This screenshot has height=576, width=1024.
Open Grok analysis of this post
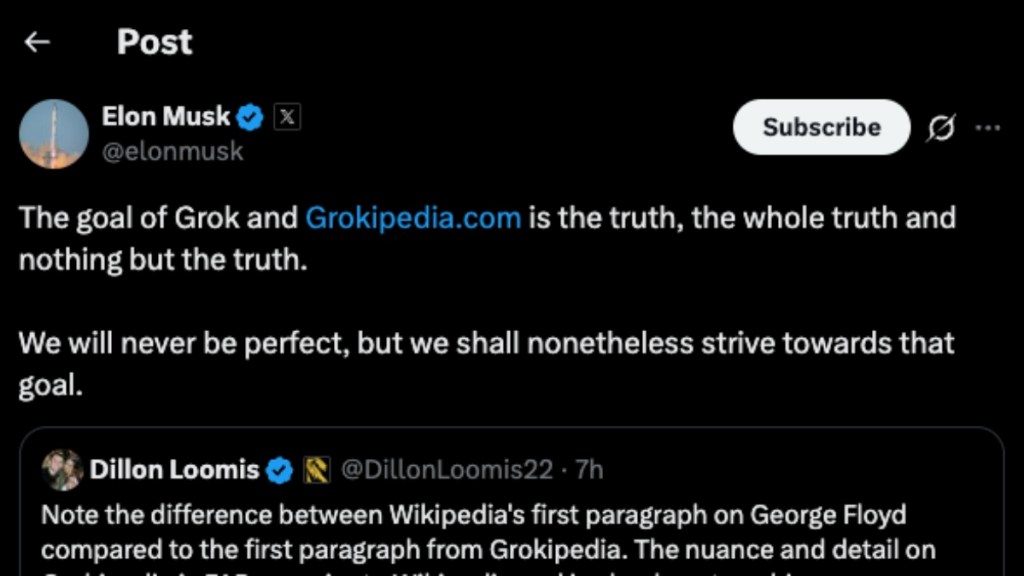point(941,128)
